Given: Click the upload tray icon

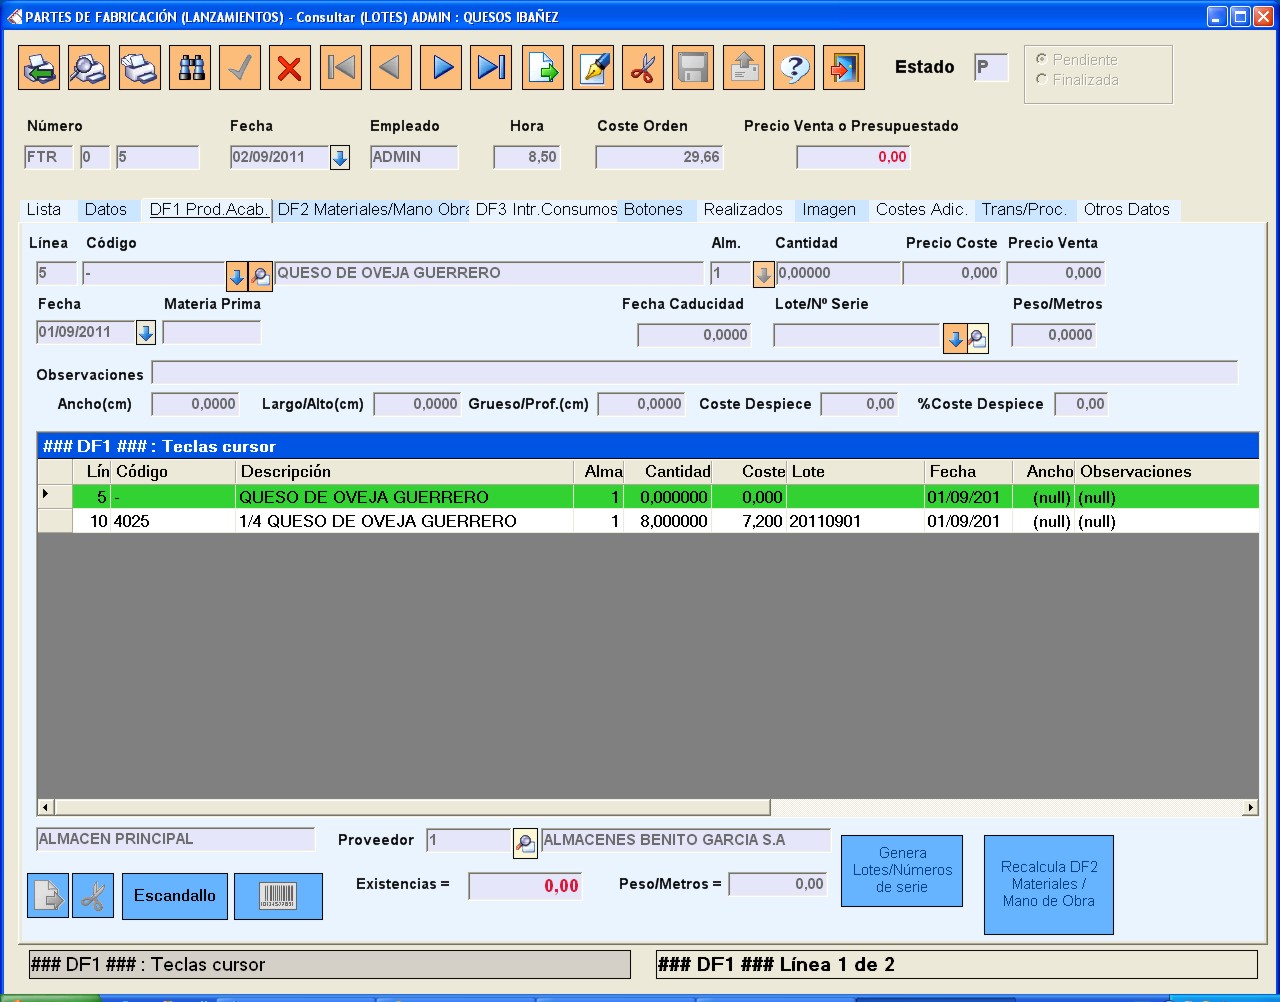Looking at the screenshot, I should click(744, 68).
